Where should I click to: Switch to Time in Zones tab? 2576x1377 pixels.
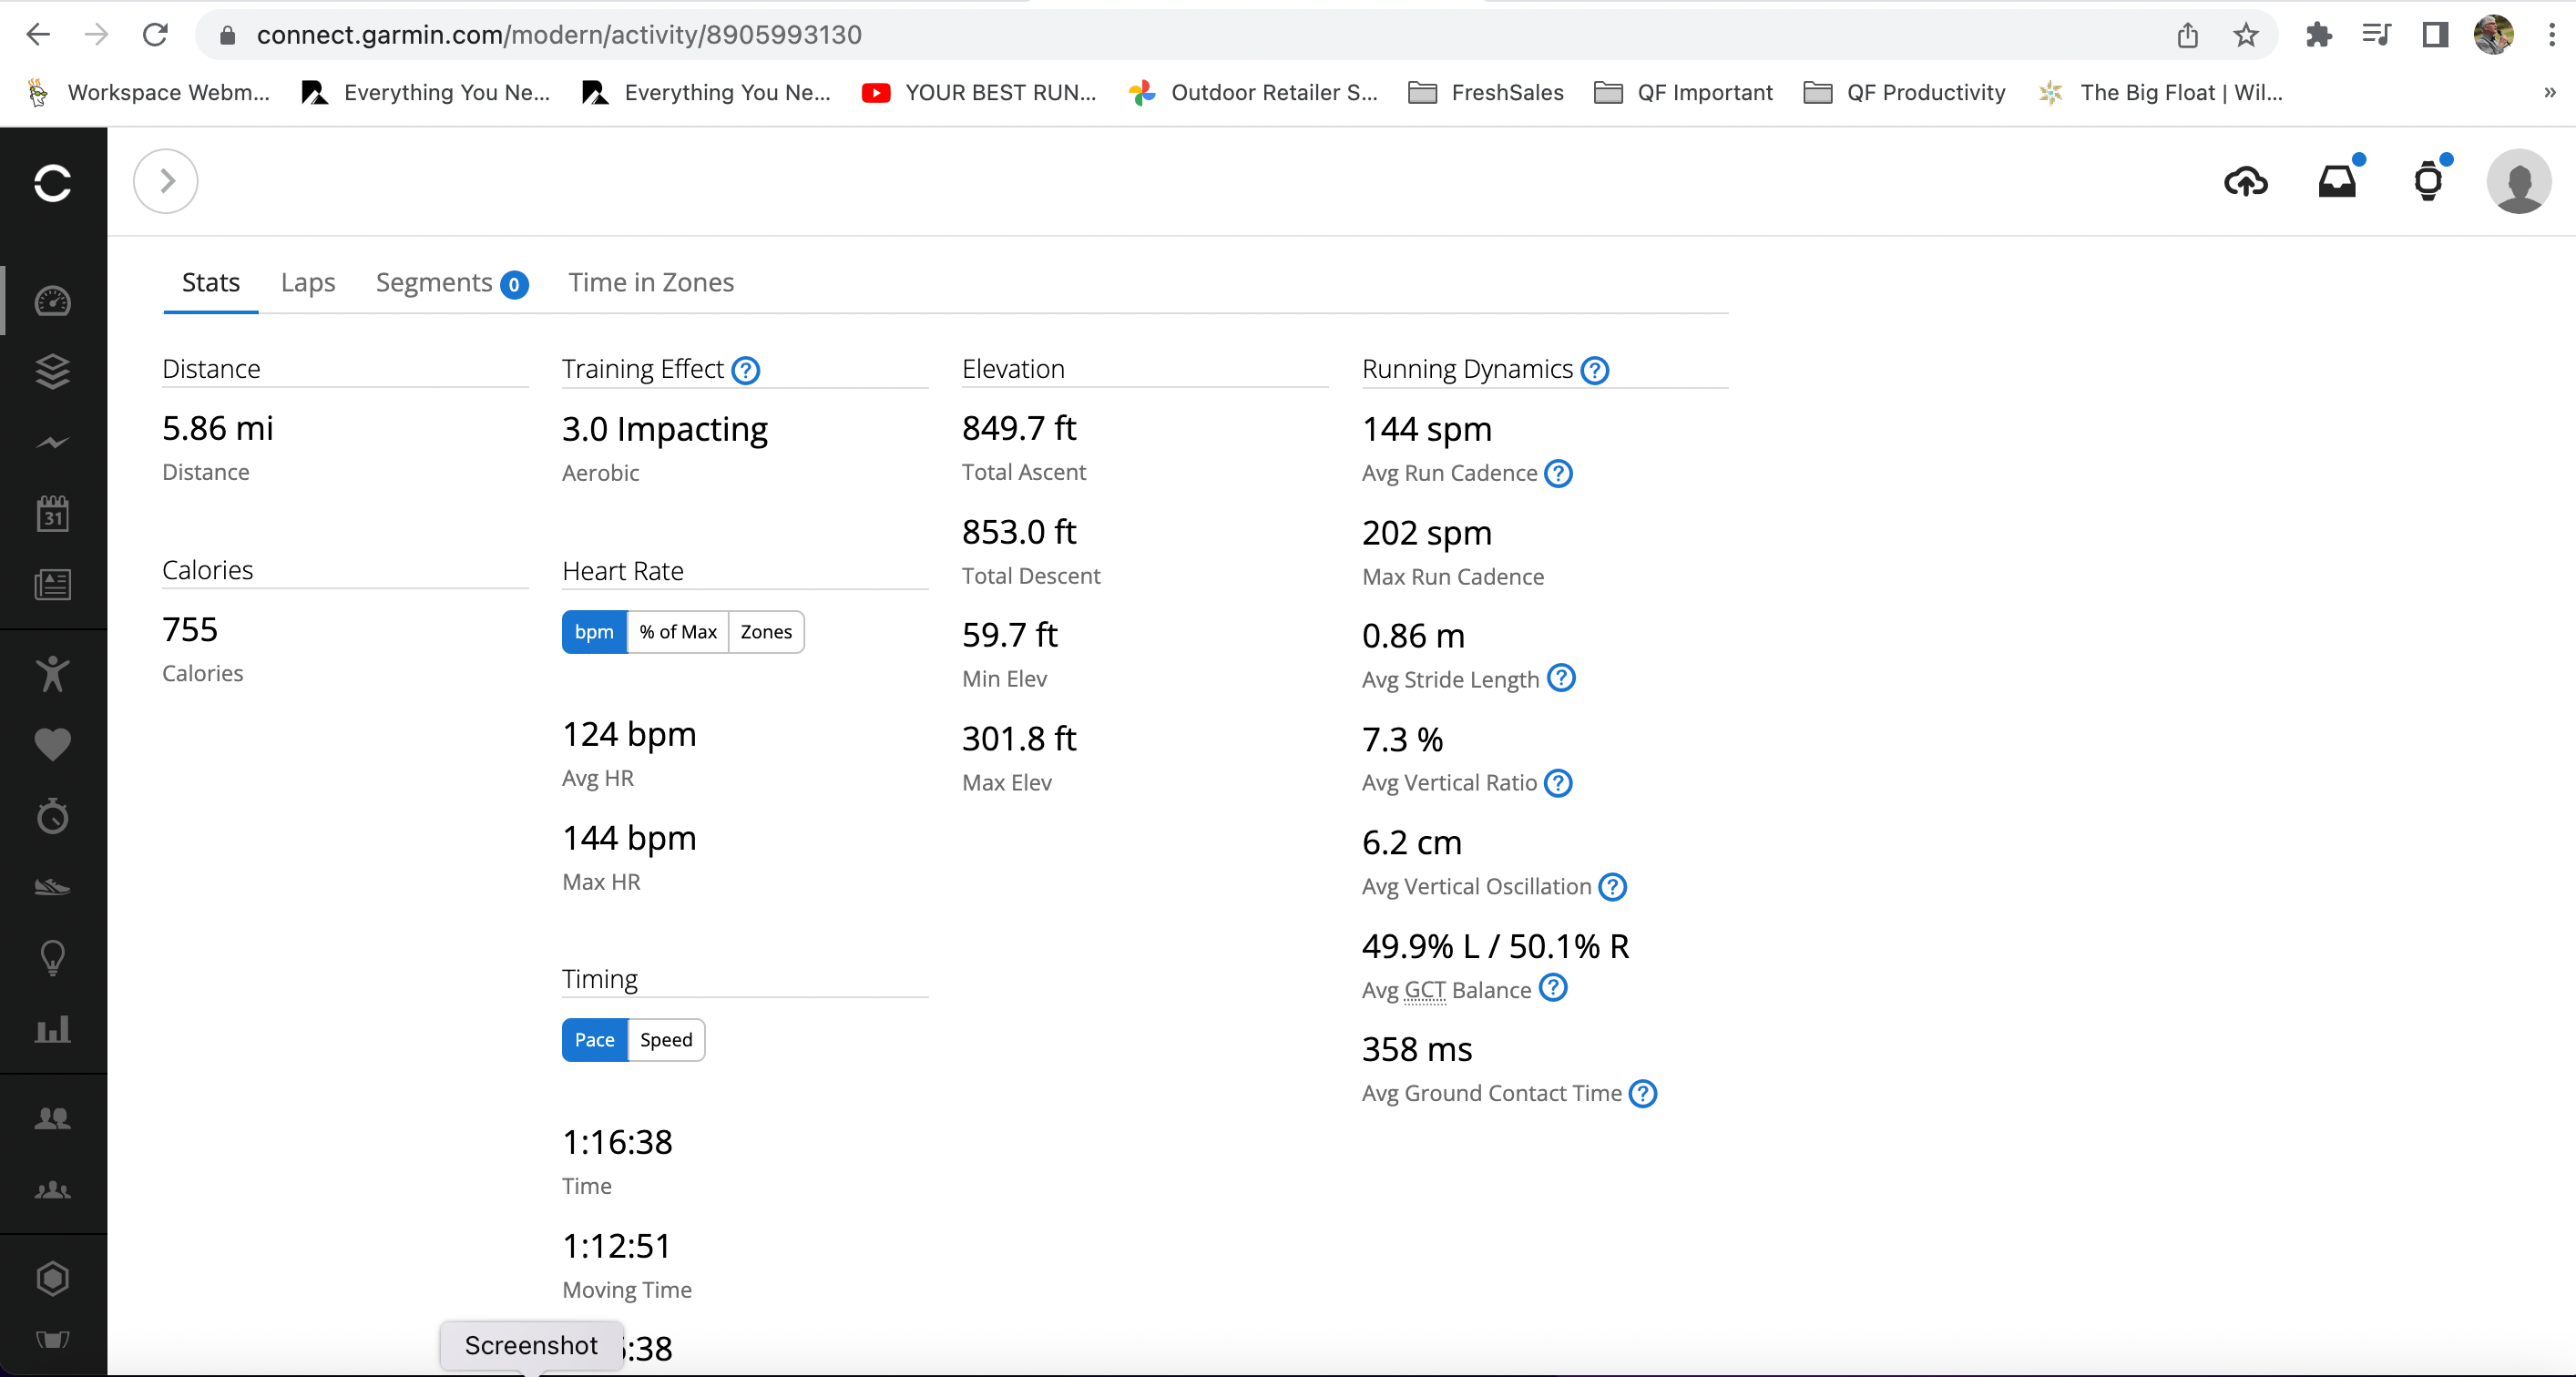(x=651, y=283)
